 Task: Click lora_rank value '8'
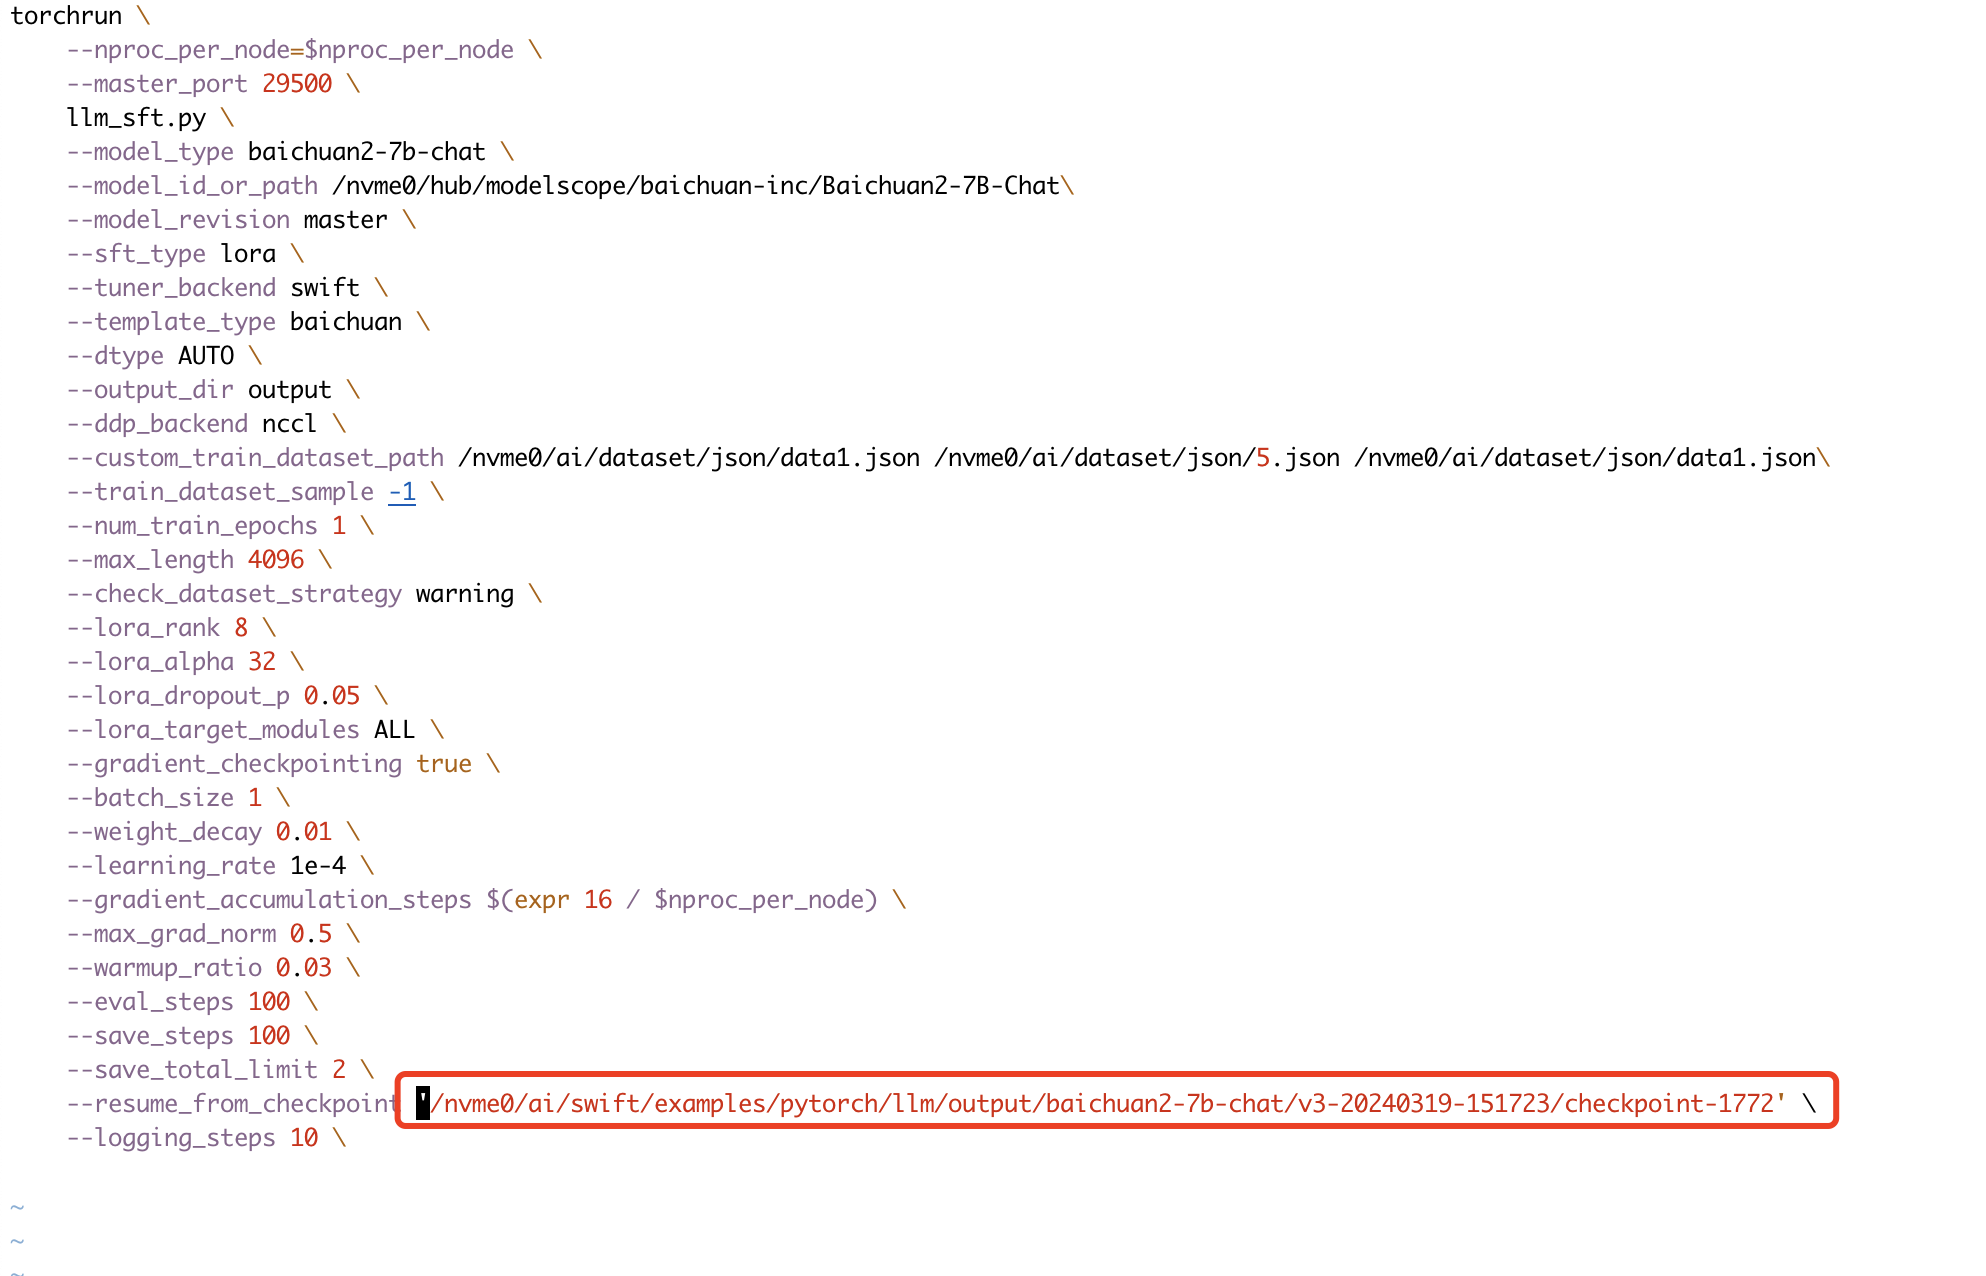(241, 628)
